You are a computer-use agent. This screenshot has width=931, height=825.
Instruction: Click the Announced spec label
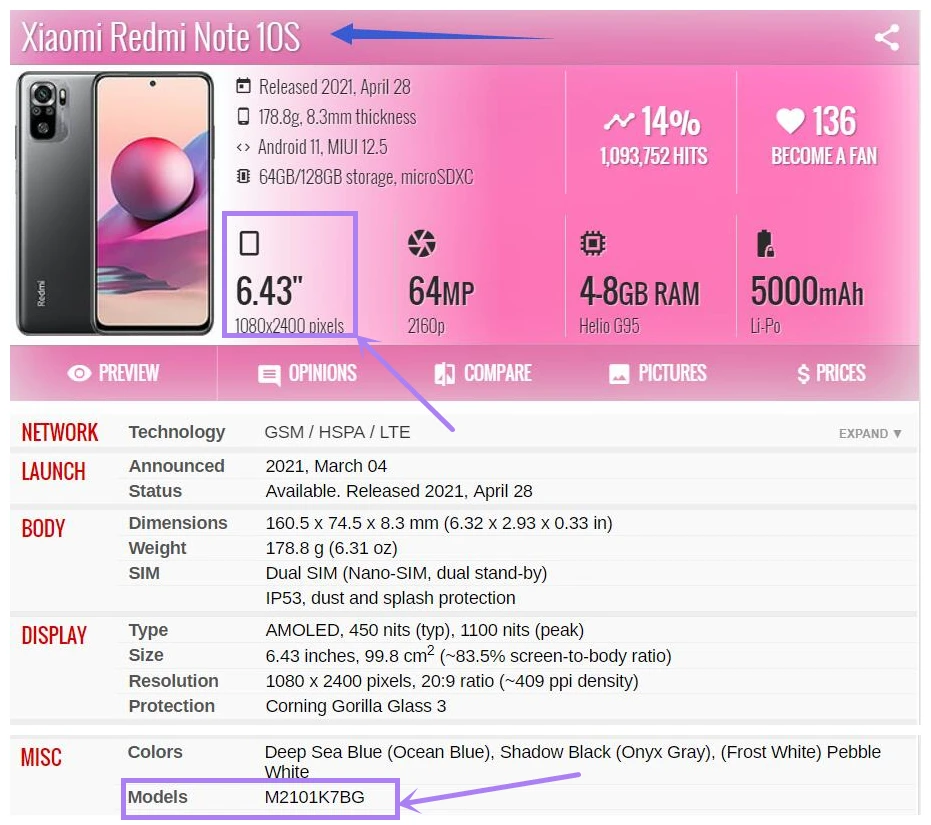pos(176,466)
